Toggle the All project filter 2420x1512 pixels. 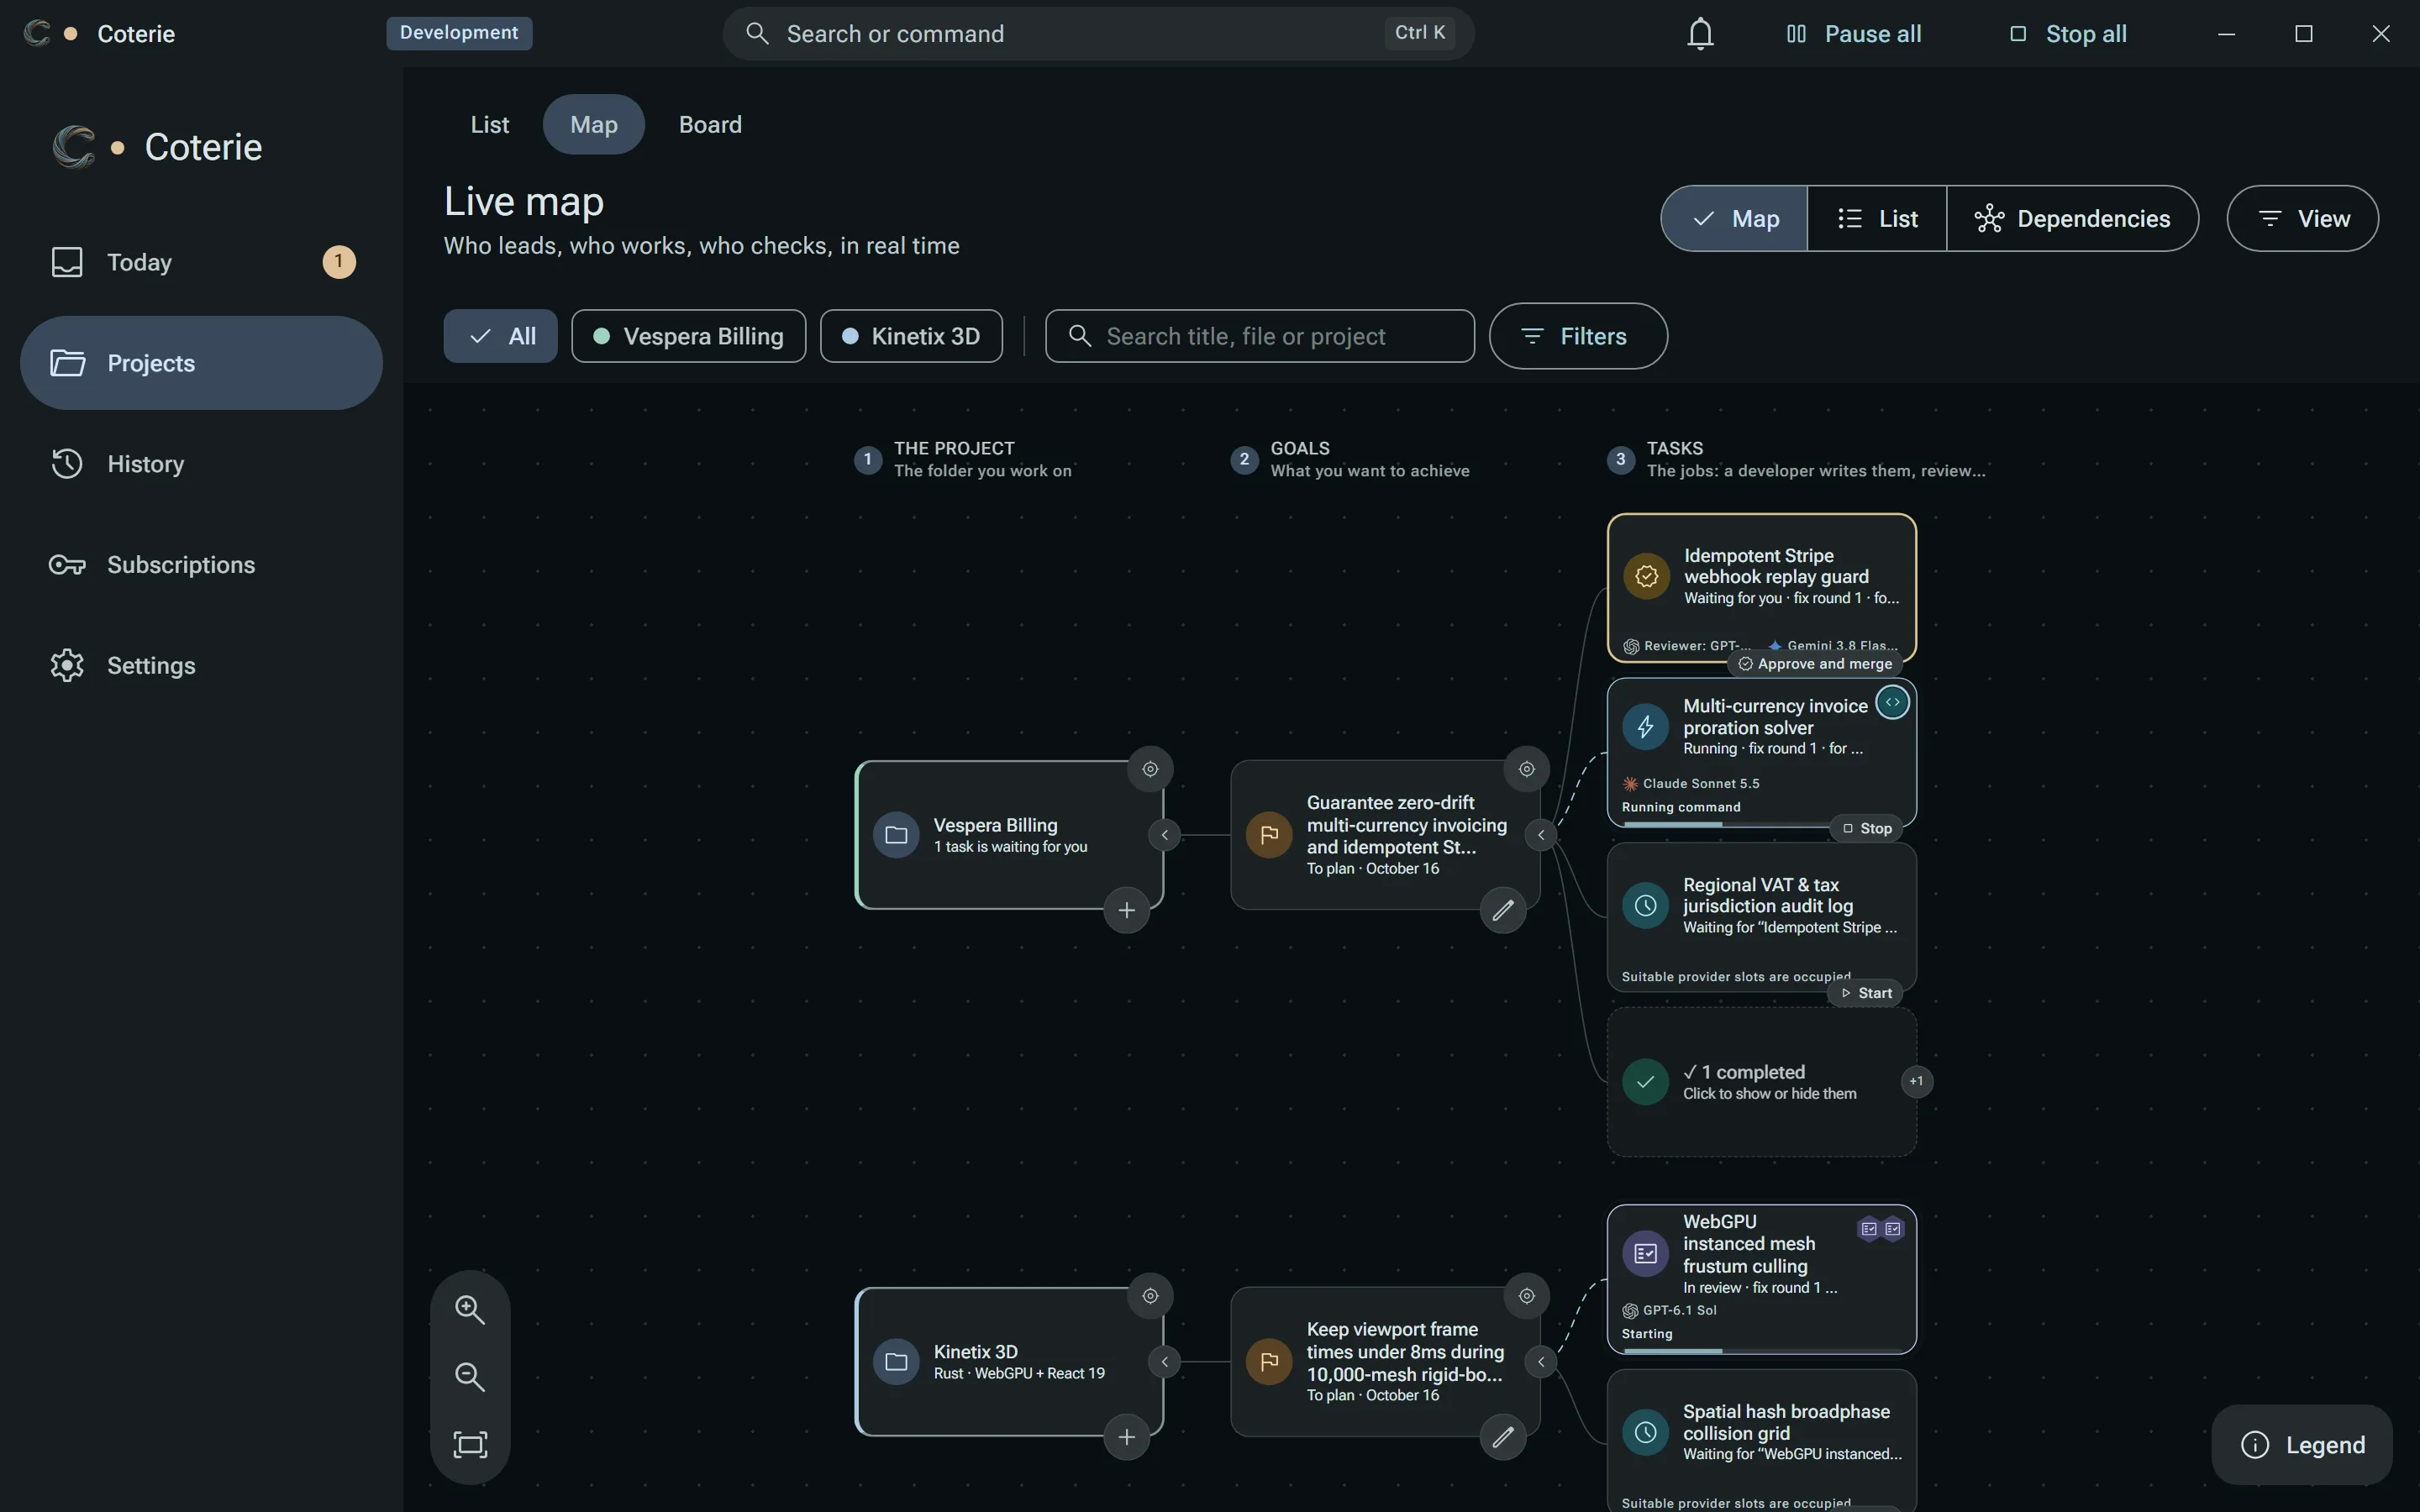[x=501, y=336]
